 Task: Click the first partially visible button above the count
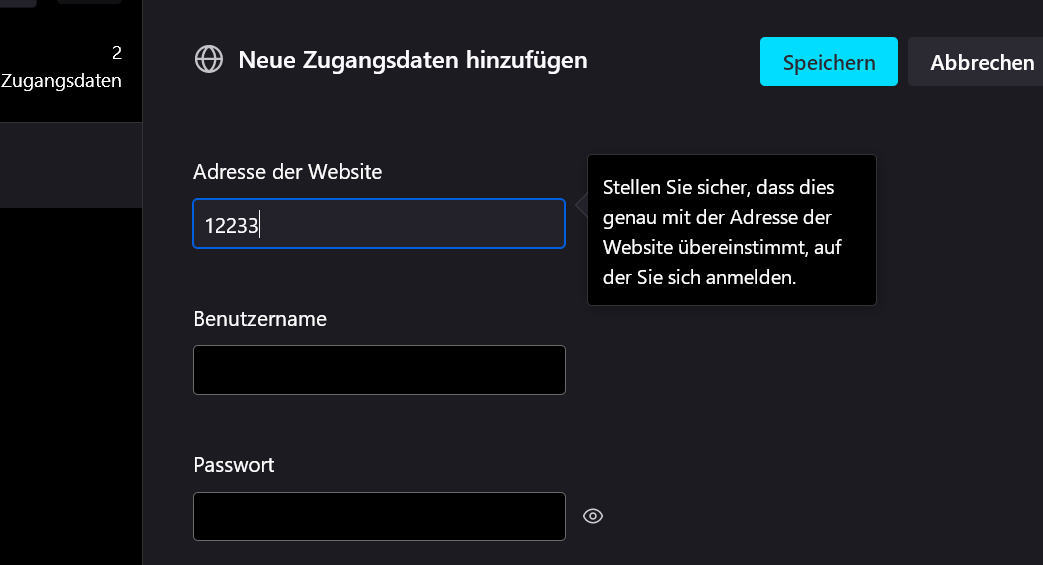pos(18,2)
